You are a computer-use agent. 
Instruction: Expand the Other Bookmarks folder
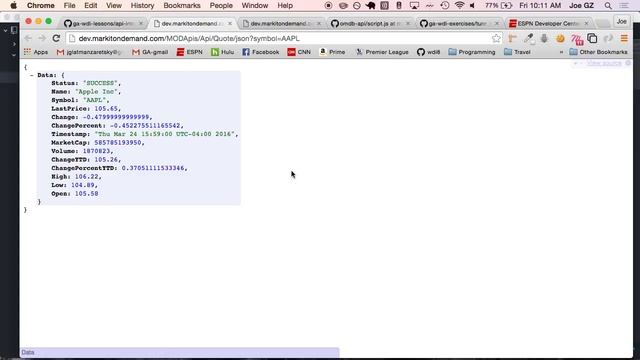coord(598,52)
